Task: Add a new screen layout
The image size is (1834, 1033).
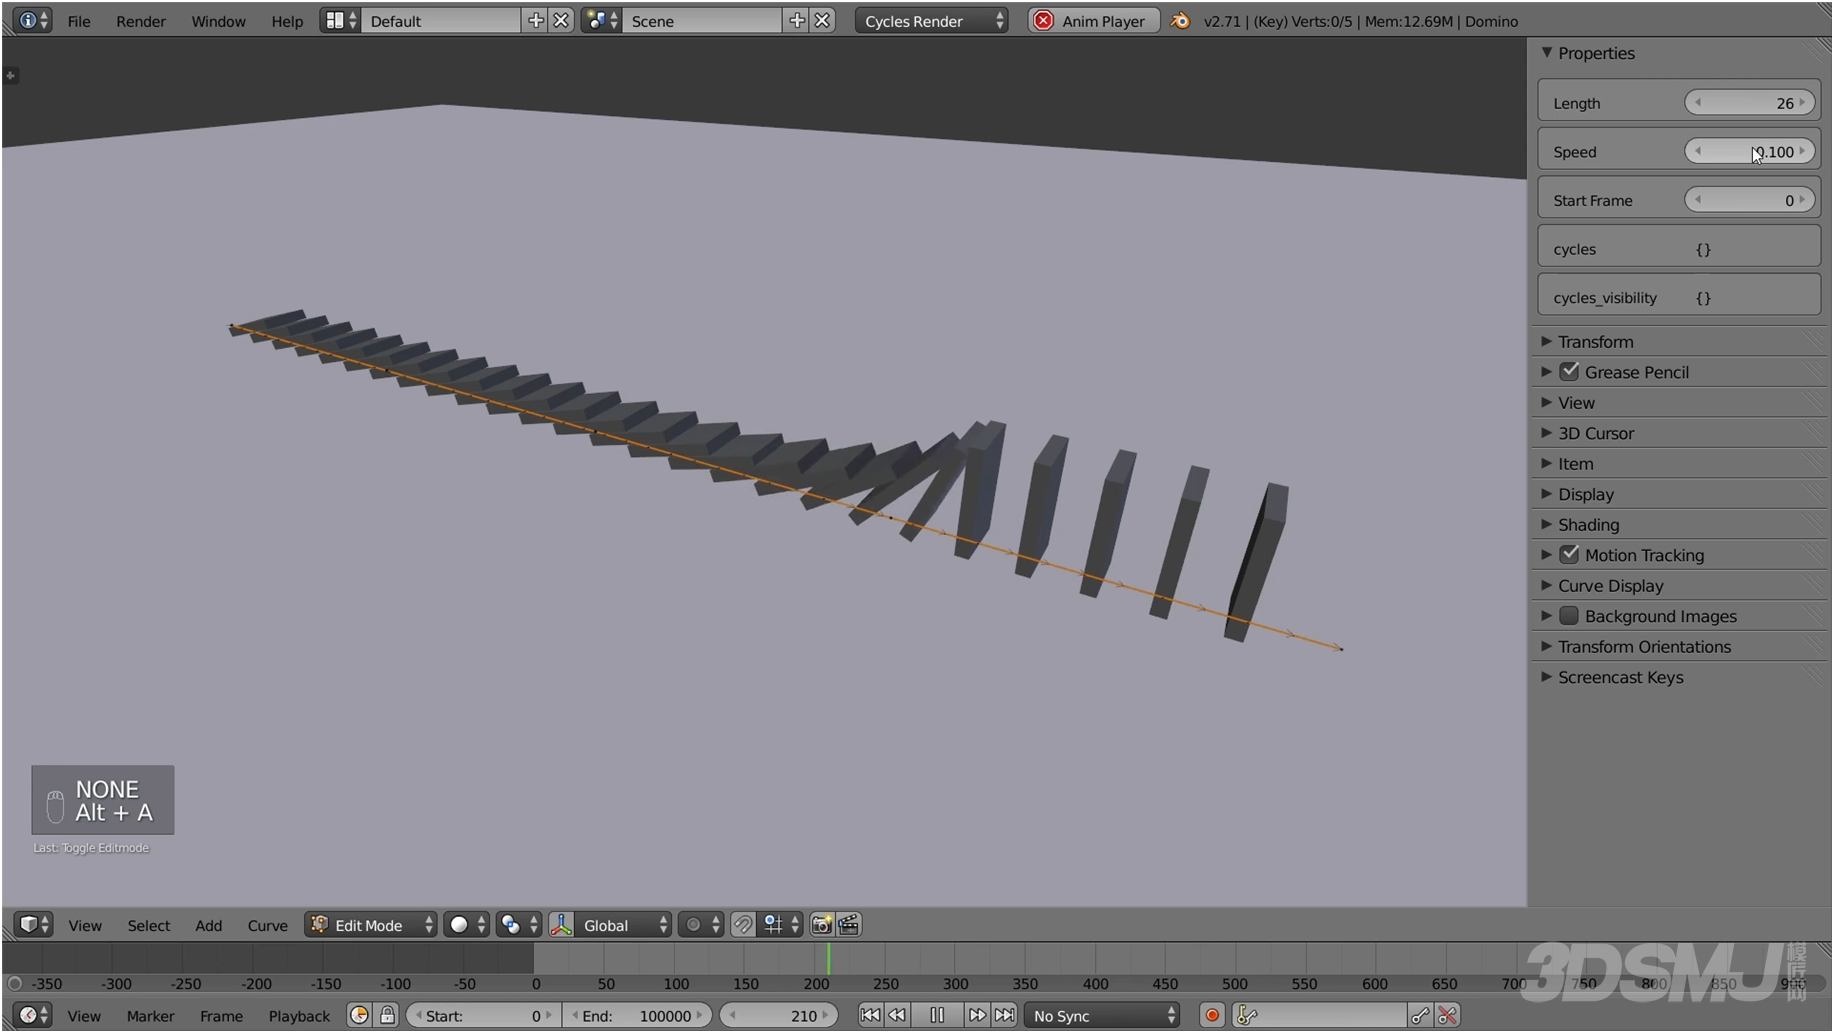Action: tap(536, 20)
